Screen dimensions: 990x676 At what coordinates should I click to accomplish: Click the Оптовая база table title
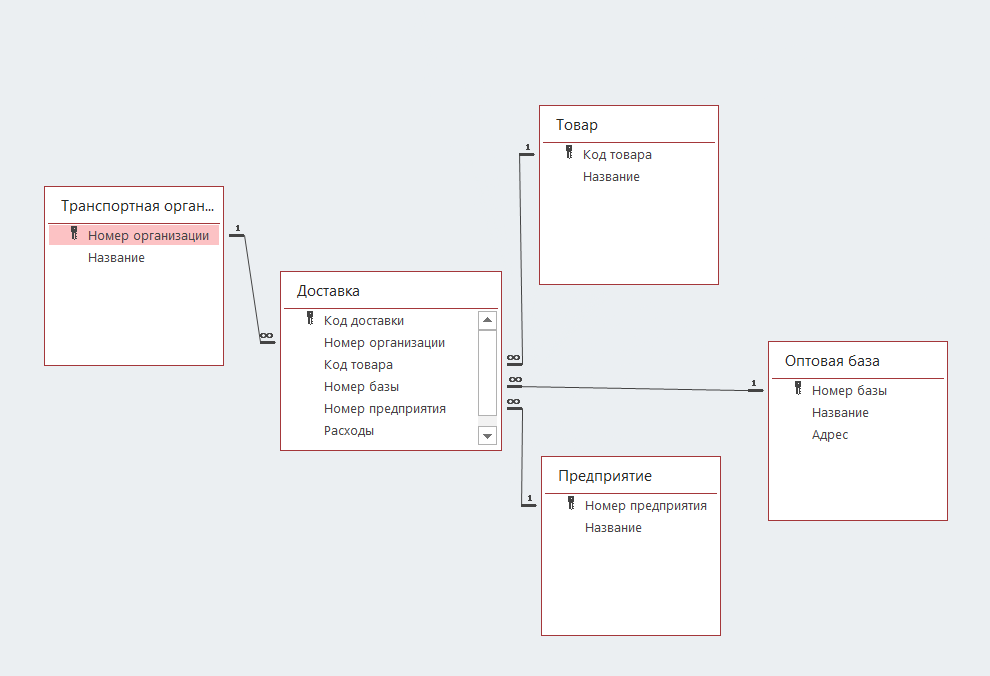point(832,361)
